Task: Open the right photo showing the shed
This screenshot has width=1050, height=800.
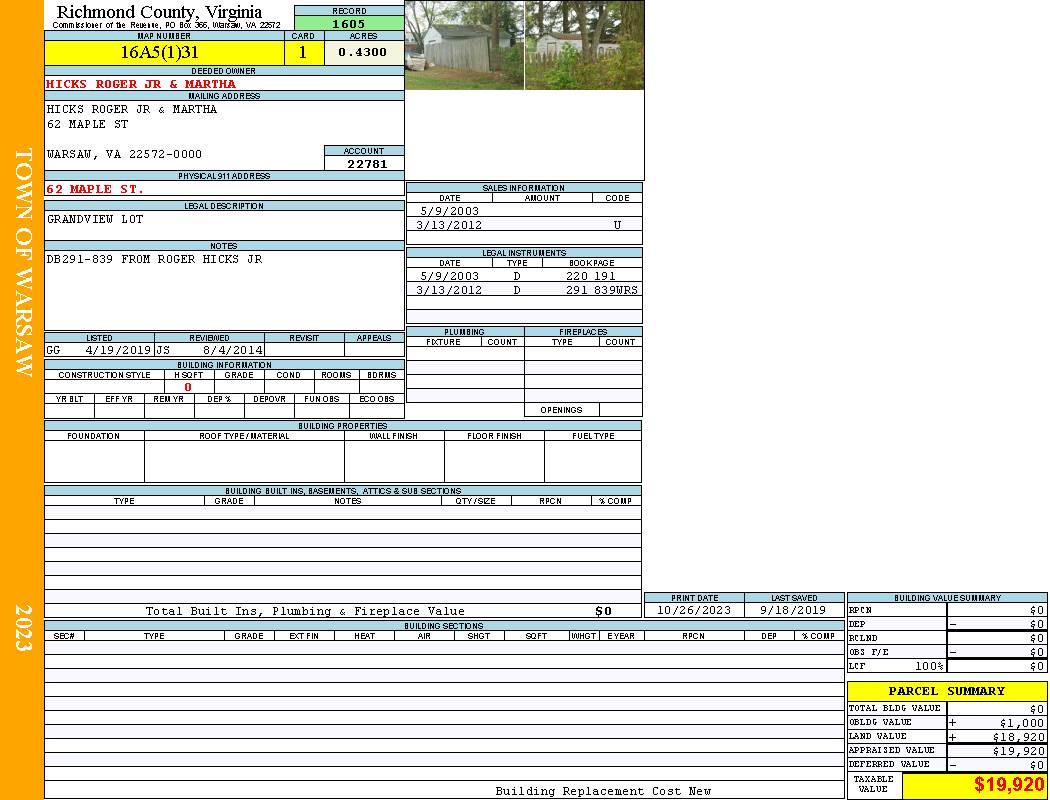Action: coord(584,46)
